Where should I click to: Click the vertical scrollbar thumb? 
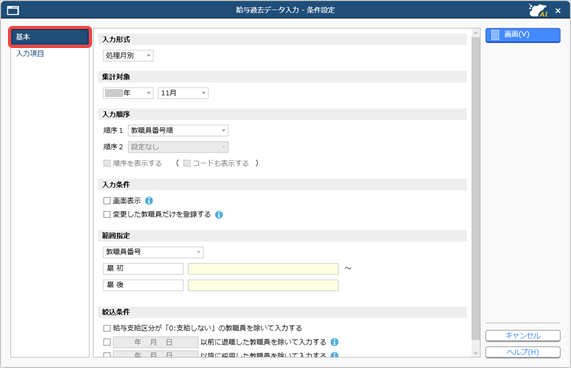point(476,189)
